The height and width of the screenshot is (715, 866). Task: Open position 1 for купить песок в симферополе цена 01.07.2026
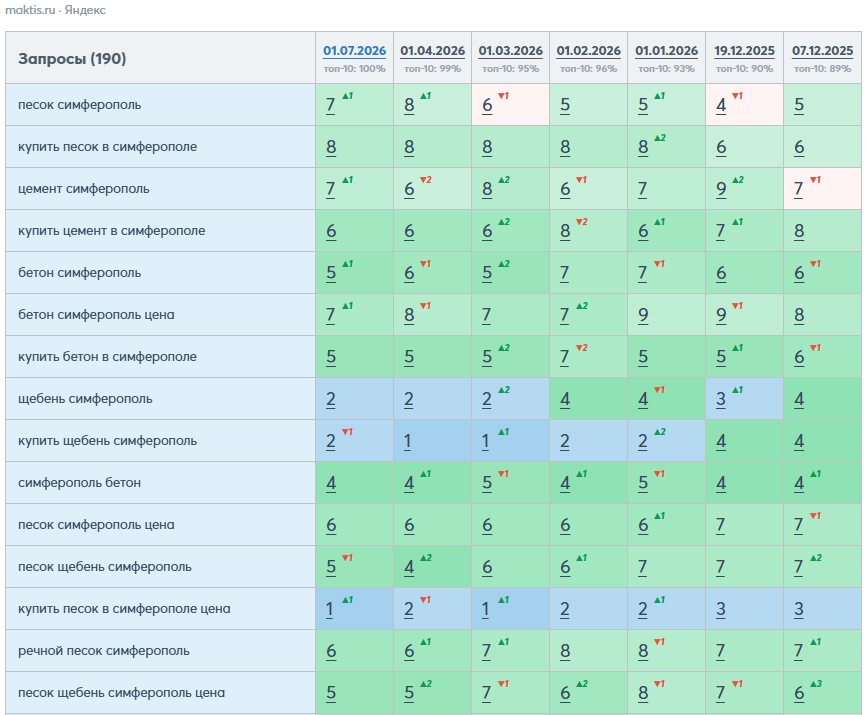(330, 609)
